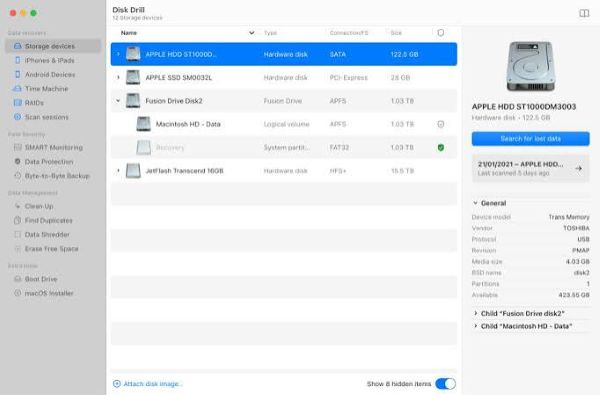Expand JetFlash Transcend 16GB row
The image size is (600, 395).
click(x=118, y=171)
